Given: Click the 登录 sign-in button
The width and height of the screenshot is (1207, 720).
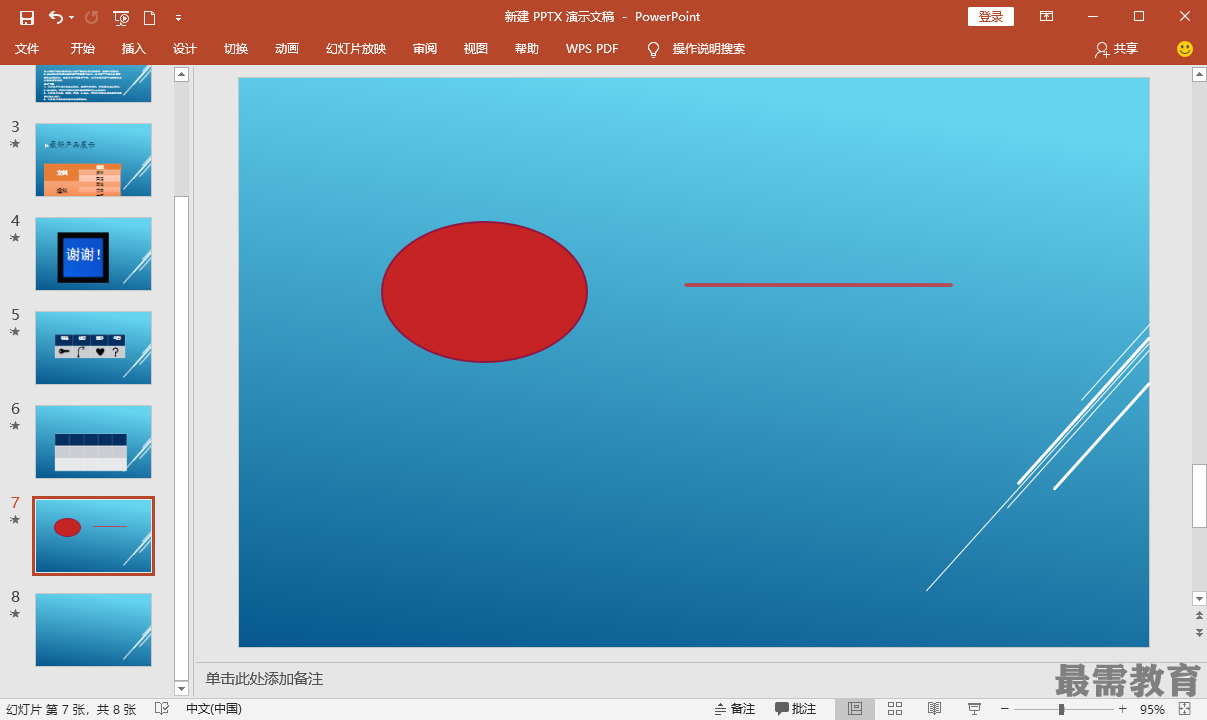Looking at the screenshot, I should 991,17.
